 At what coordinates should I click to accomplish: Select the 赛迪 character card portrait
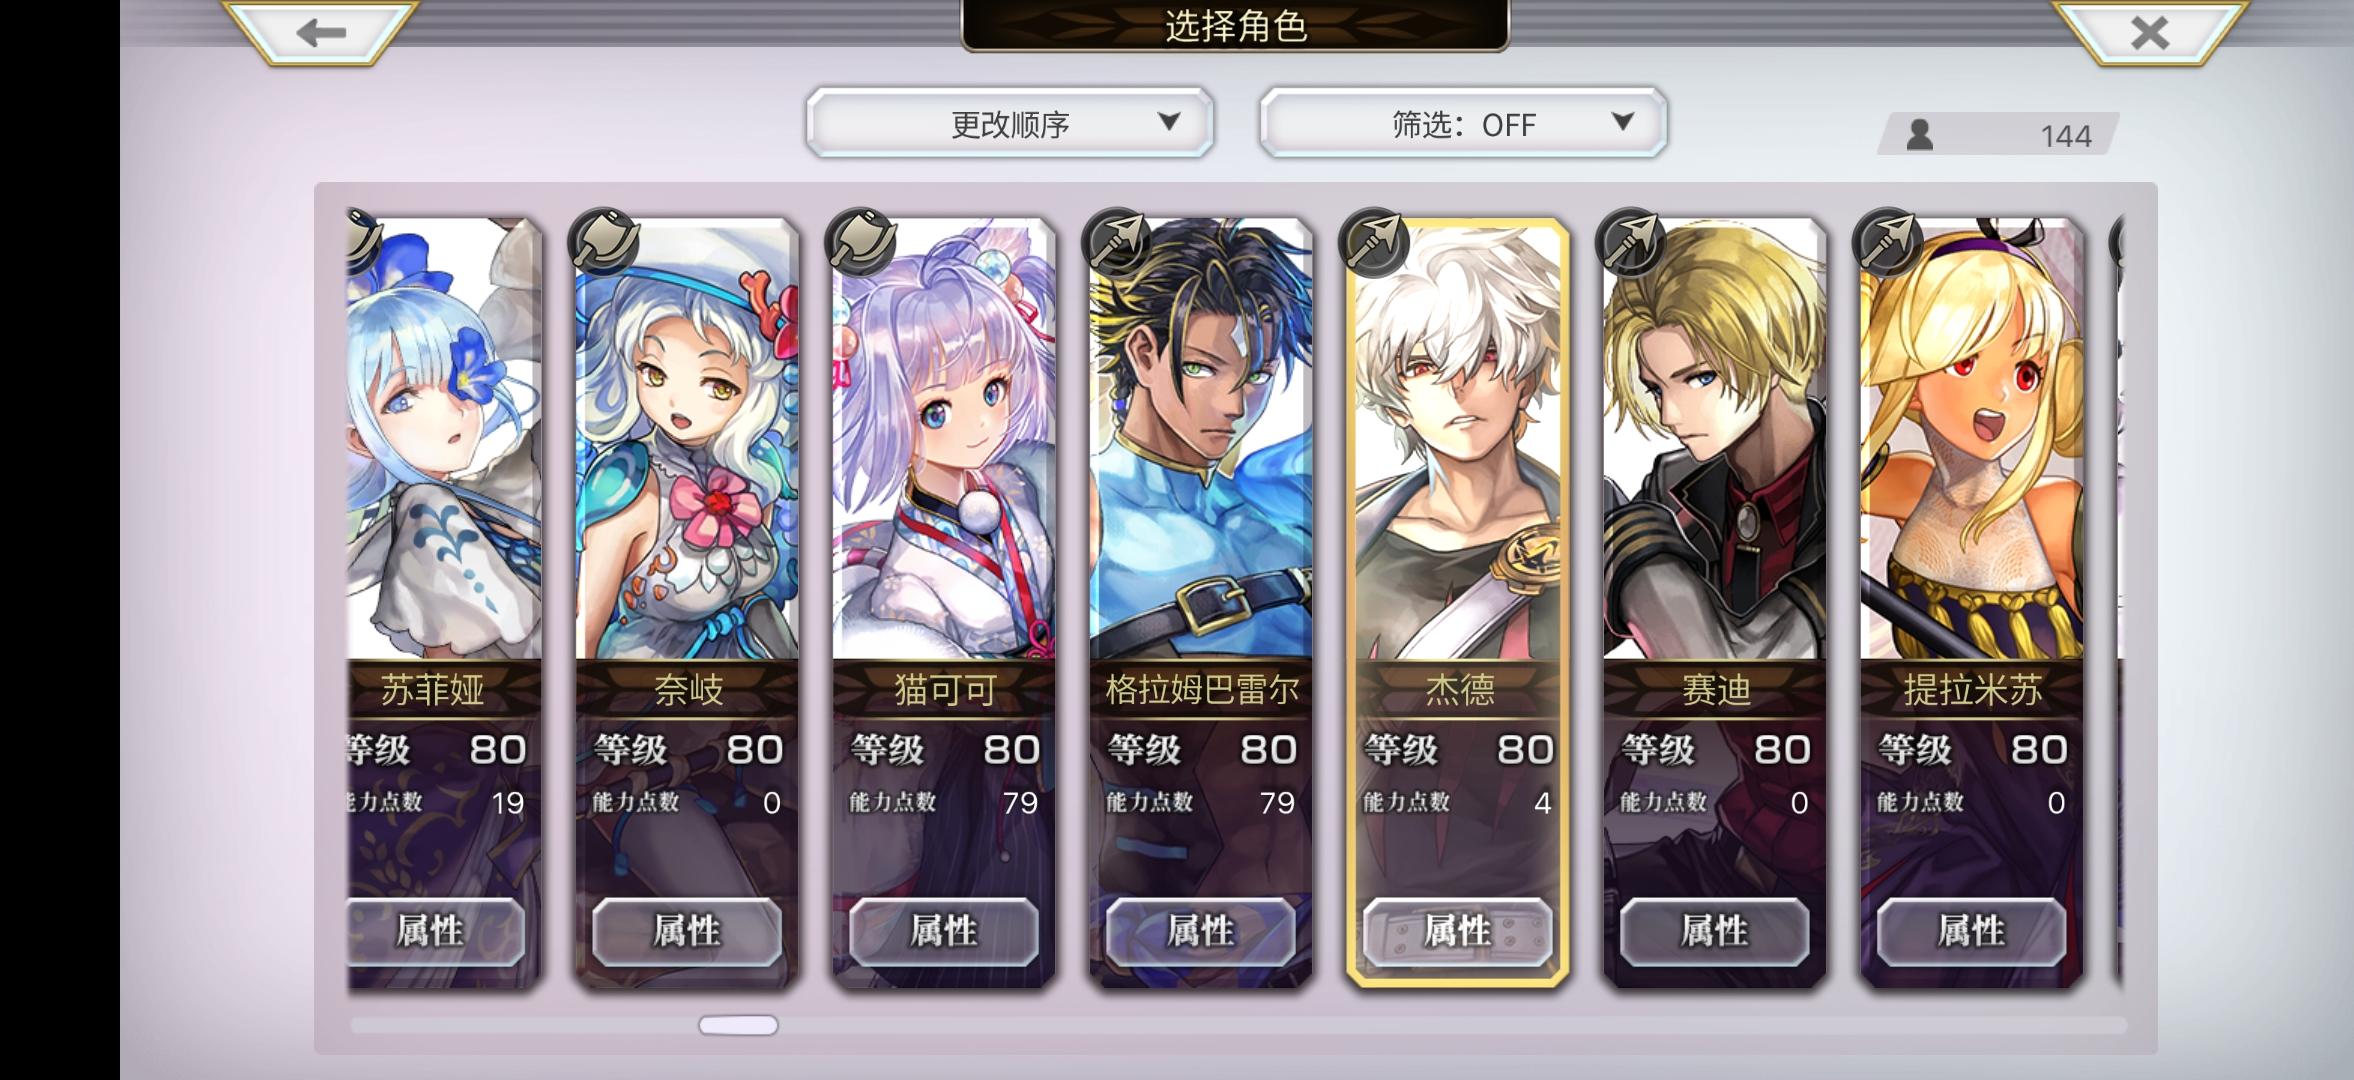(1715, 440)
